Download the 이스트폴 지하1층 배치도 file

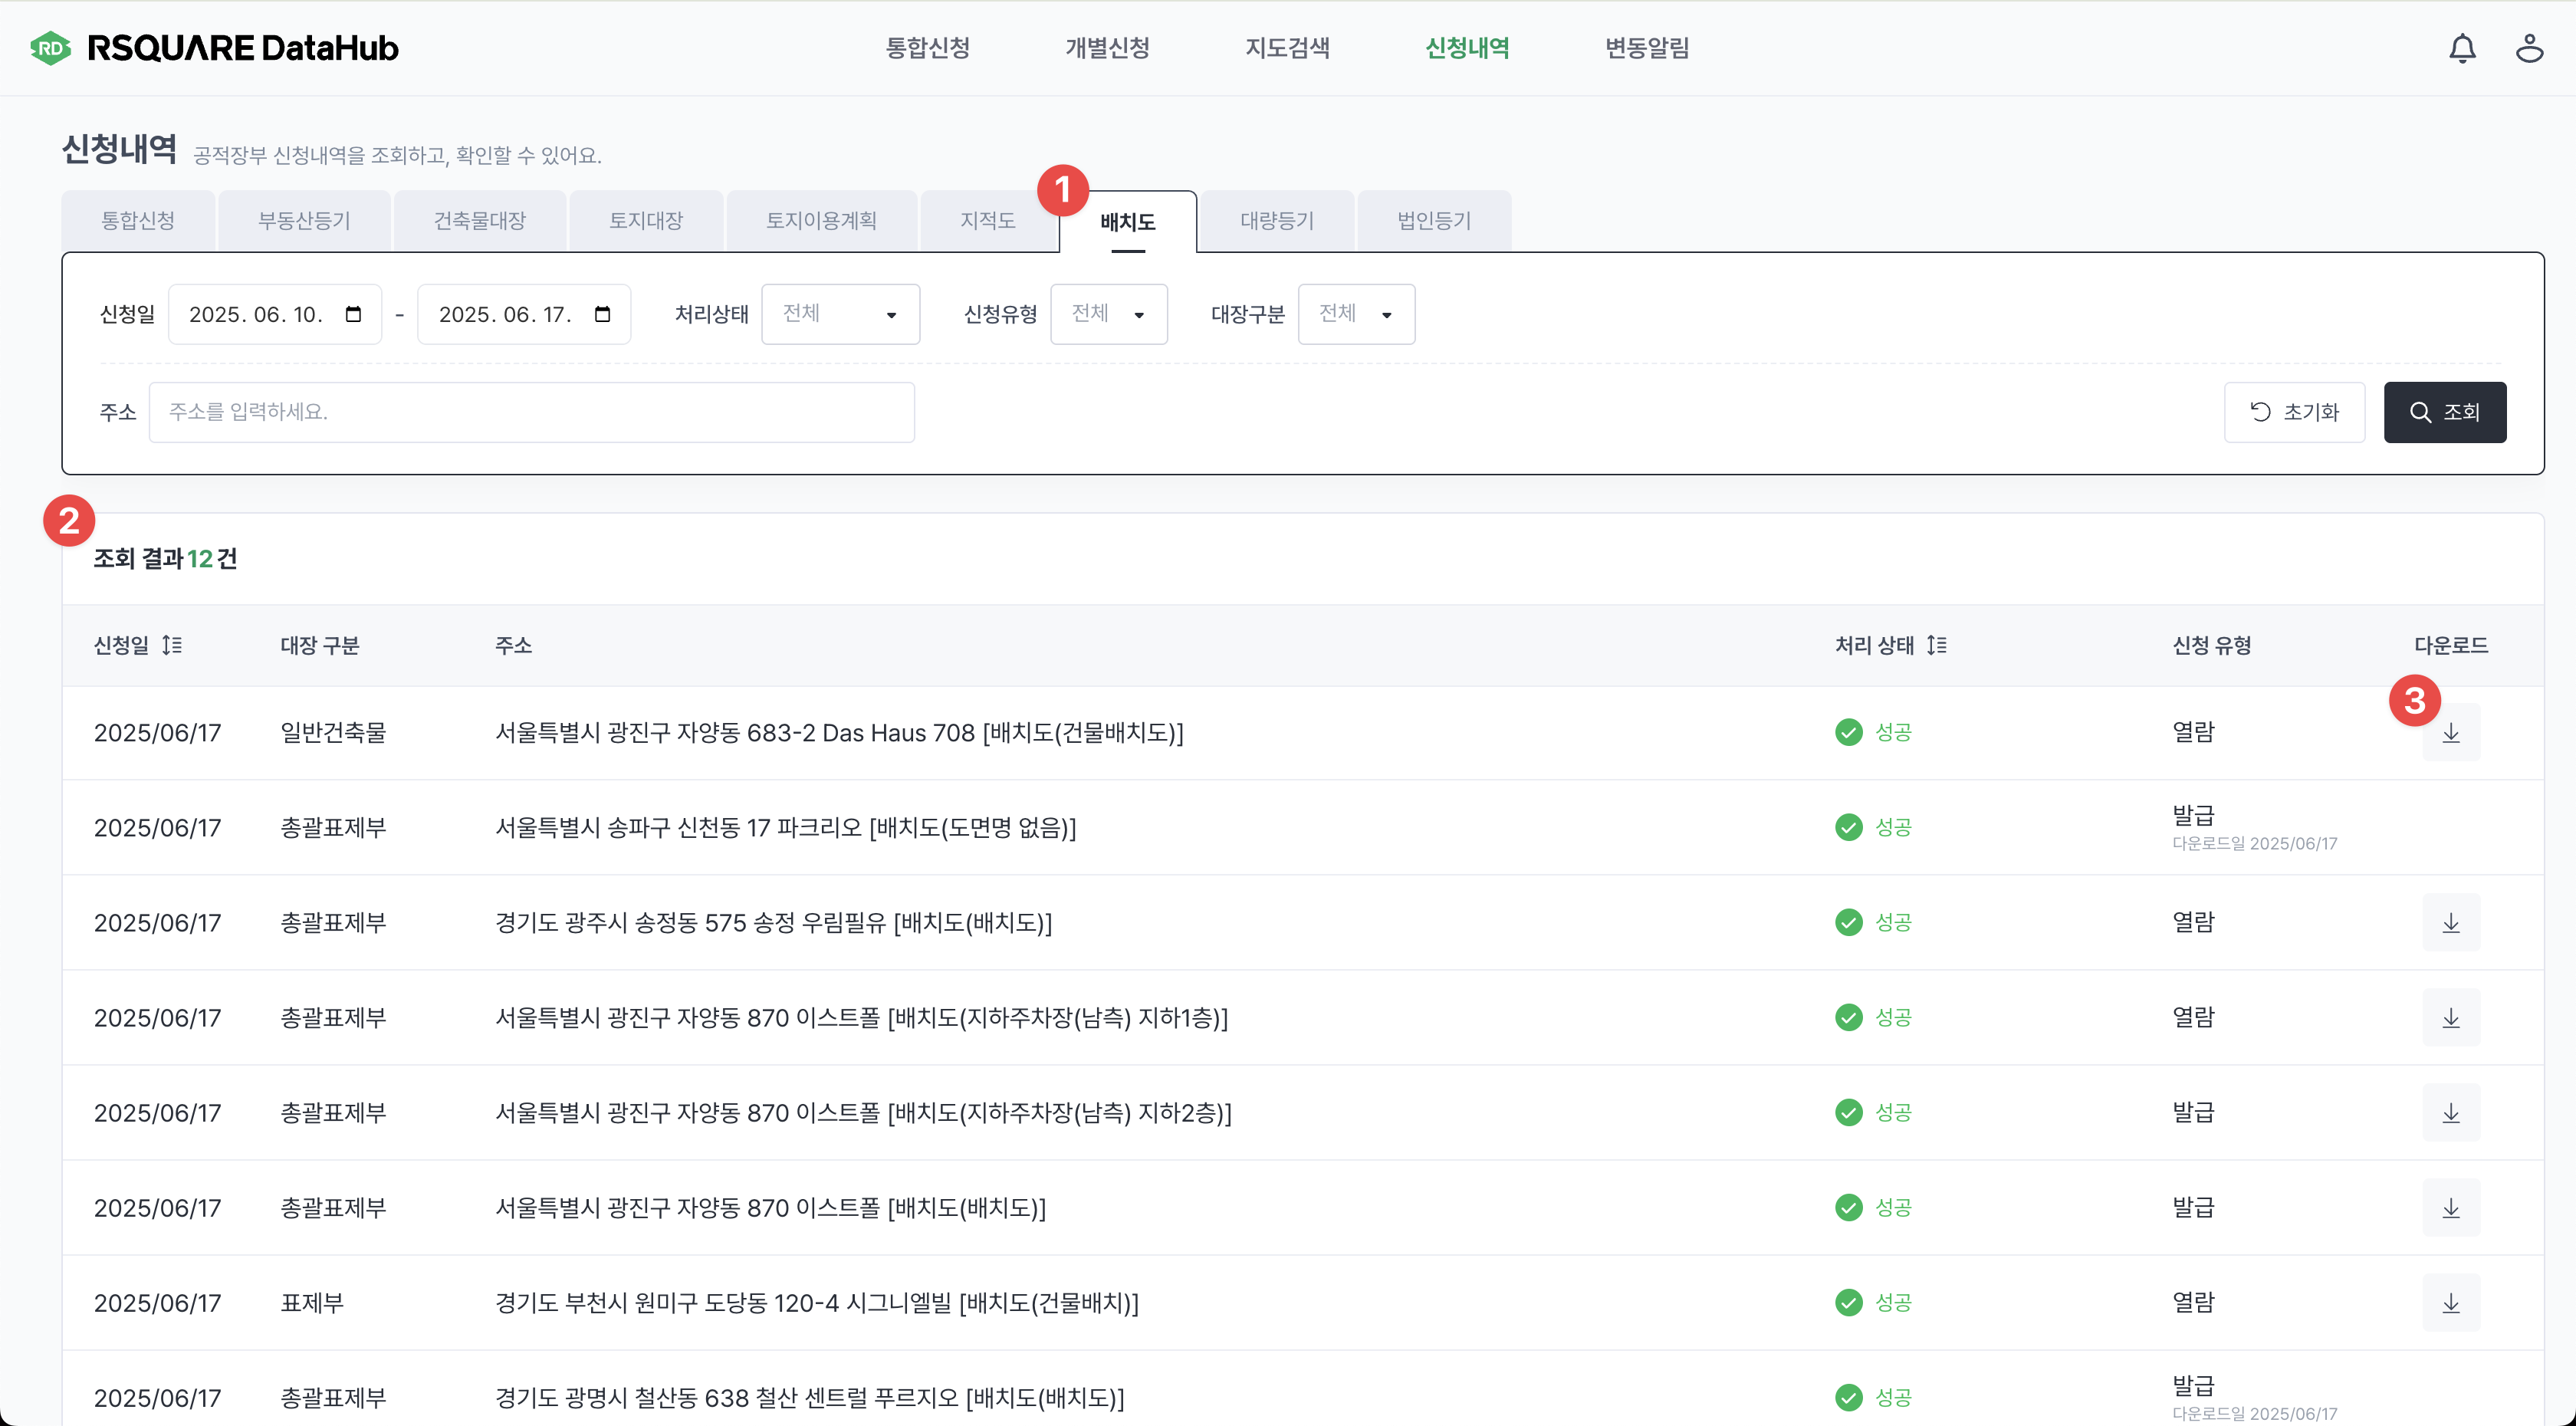tap(2450, 1017)
